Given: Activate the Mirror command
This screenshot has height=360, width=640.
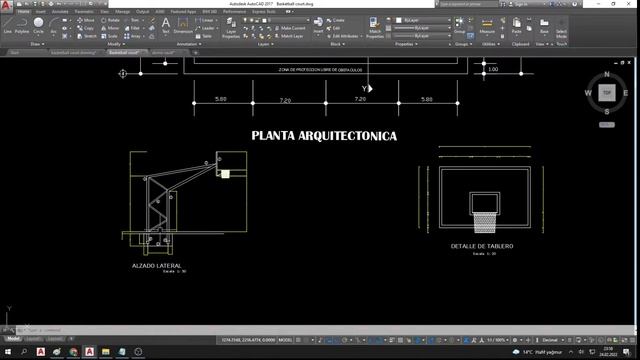Looking at the screenshot, I should click(110, 28).
